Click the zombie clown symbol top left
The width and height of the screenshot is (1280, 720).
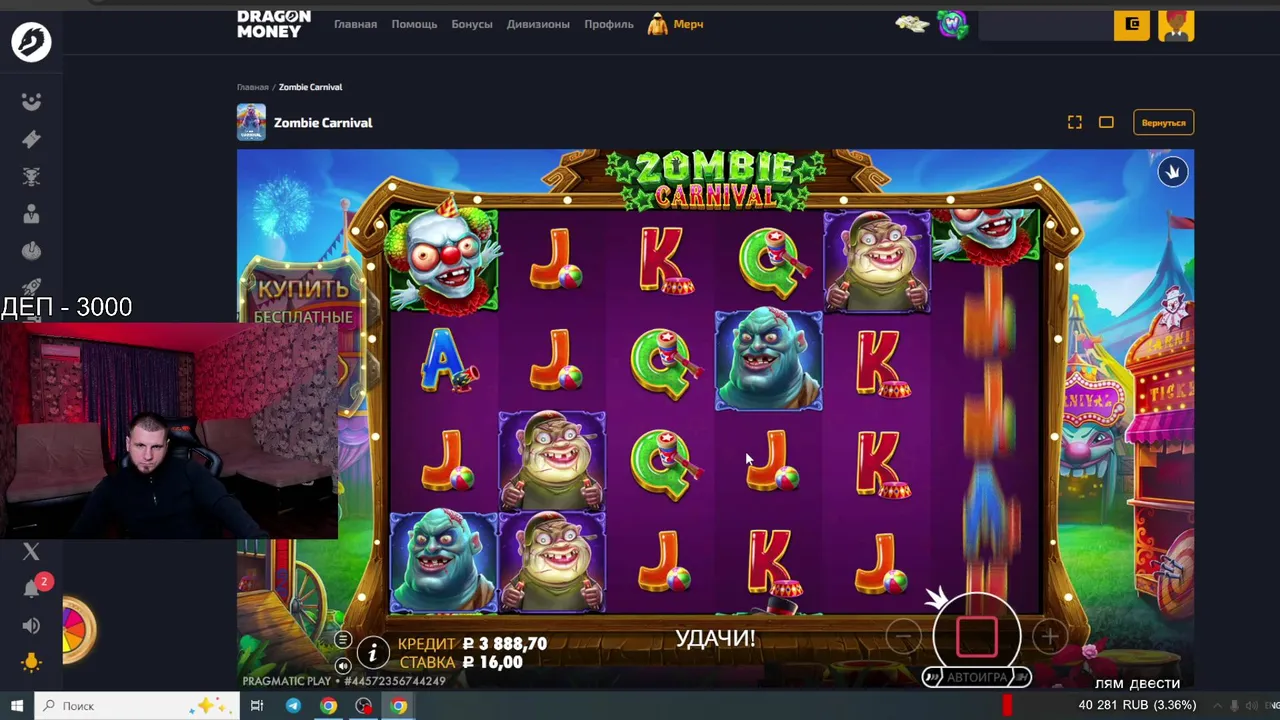pyautogui.click(x=443, y=260)
